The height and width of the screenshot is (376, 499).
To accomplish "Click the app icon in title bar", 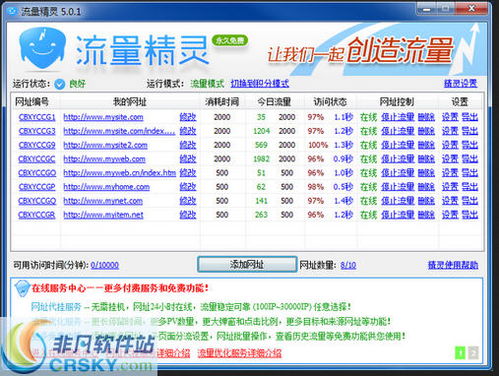I will coord(12,11).
